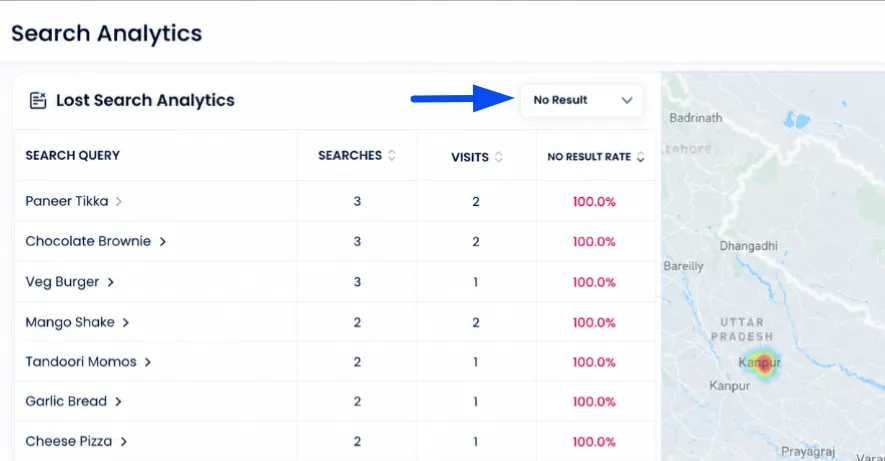Click the SEARCH QUERY column header
This screenshot has width=885, height=461.
pyautogui.click(x=72, y=156)
